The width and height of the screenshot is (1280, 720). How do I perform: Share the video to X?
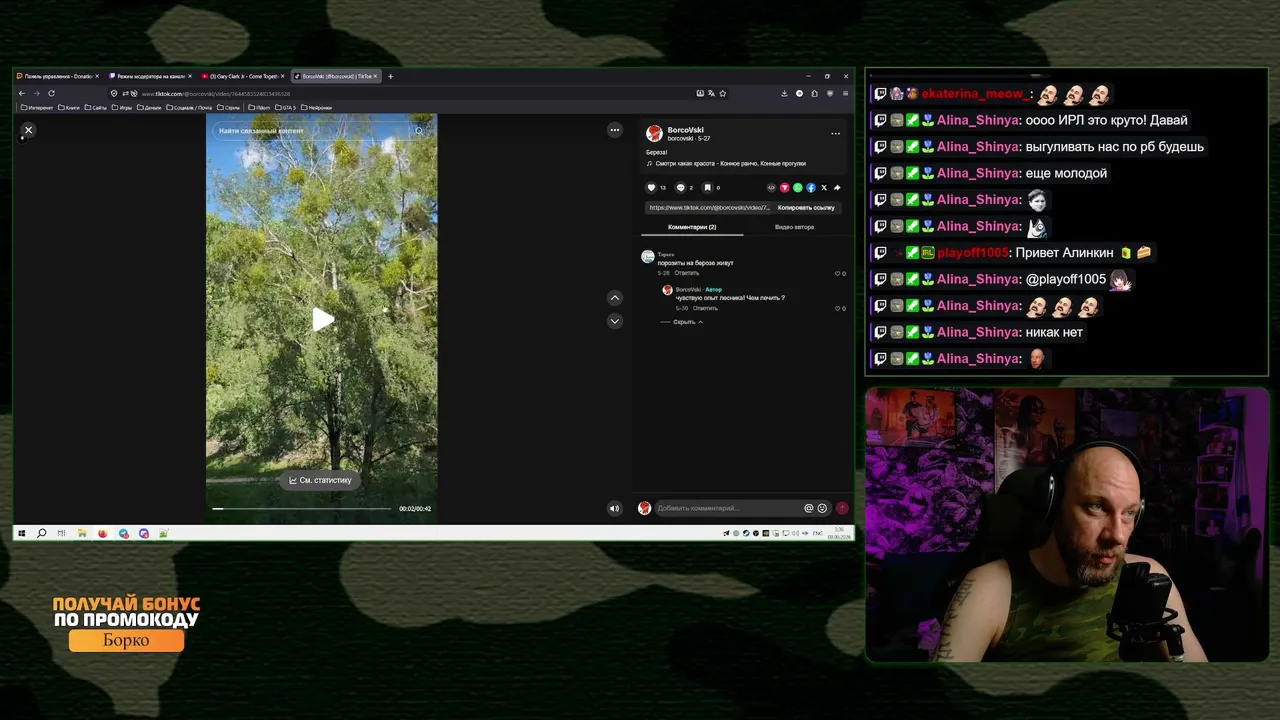(x=823, y=187)
